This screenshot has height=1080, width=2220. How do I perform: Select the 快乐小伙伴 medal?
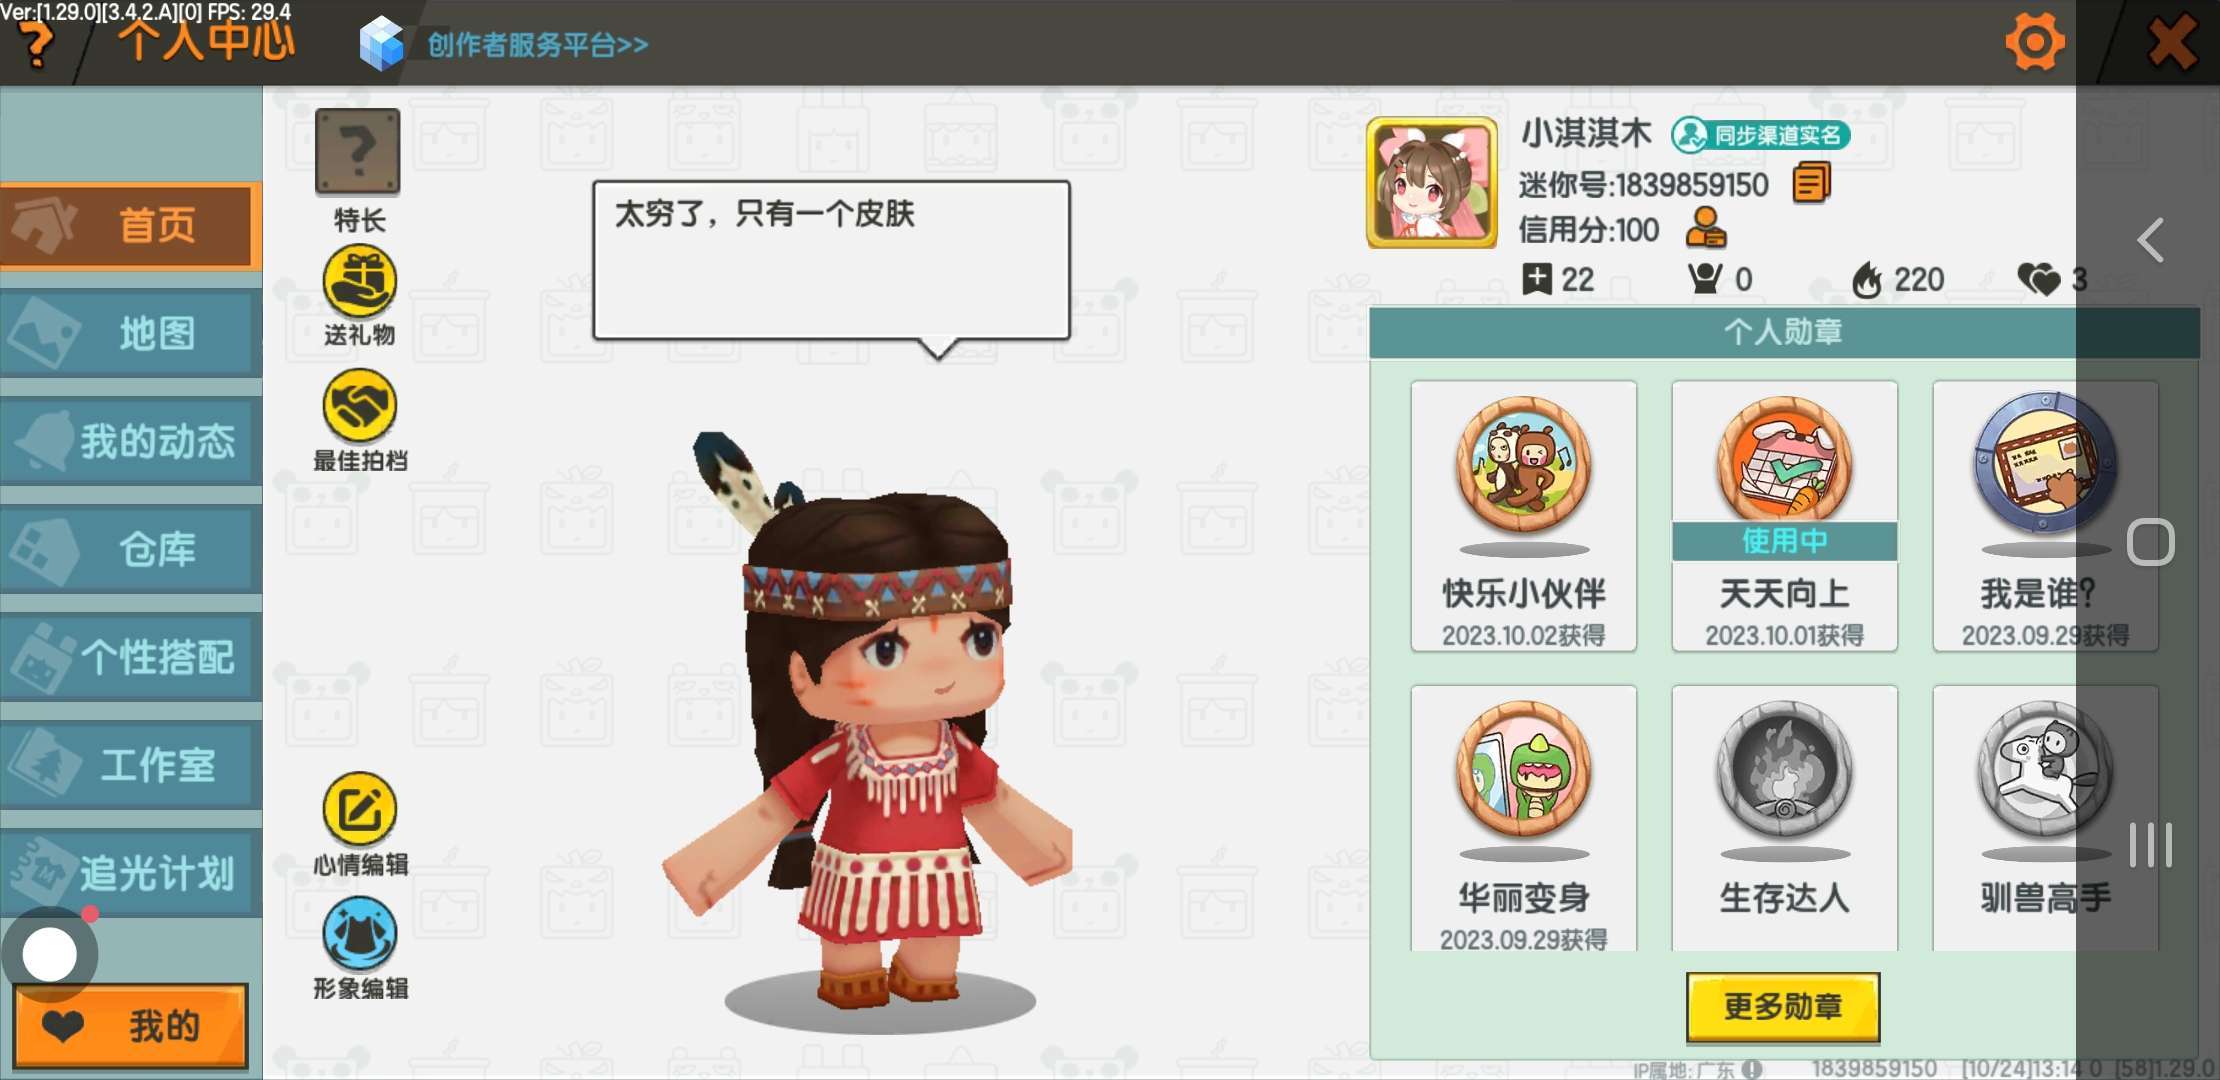coord(1523,516)
